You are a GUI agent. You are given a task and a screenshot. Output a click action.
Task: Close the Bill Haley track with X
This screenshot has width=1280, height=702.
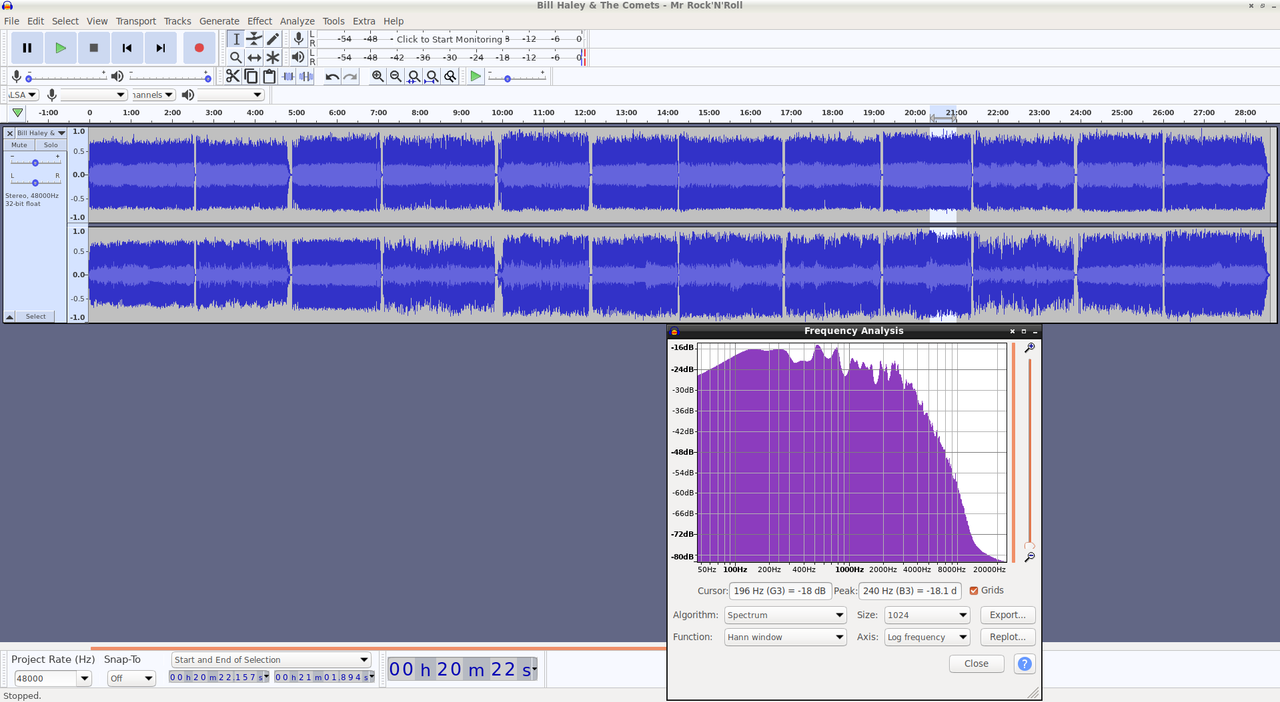pyautogui.click(x=10, y=133)
